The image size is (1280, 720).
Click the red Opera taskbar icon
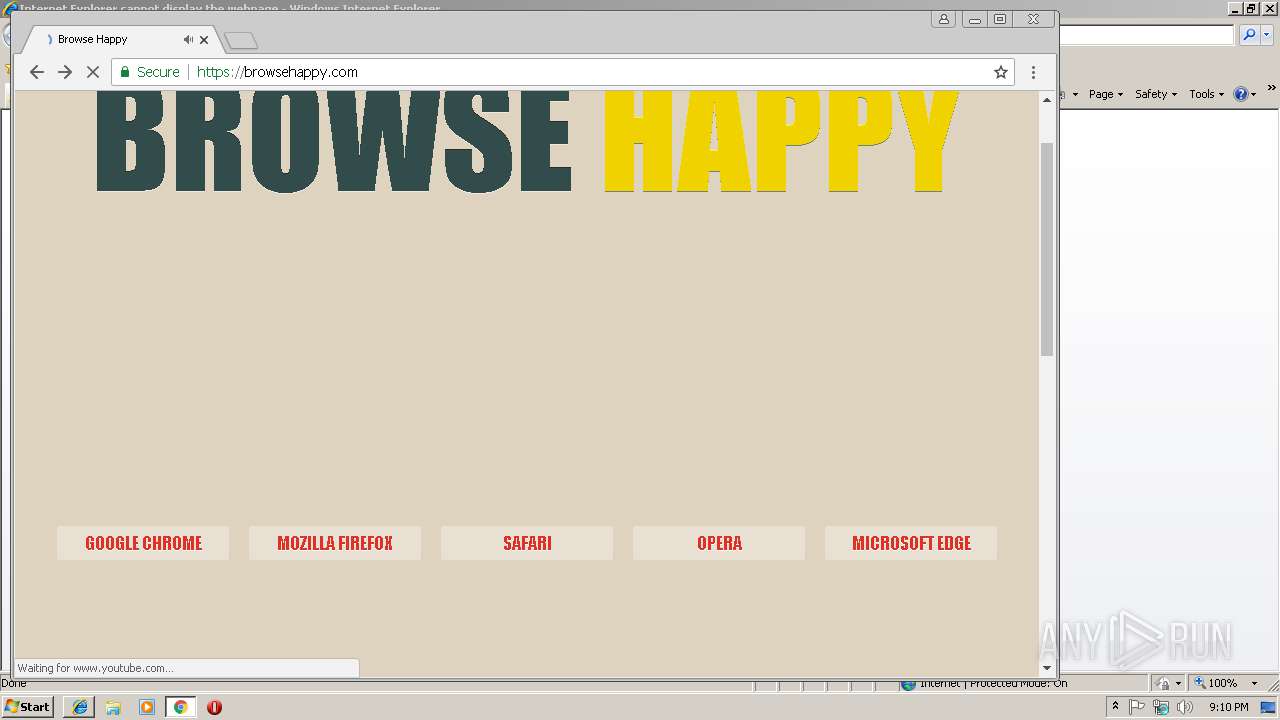pyautogui.click(x=214, y=707)
